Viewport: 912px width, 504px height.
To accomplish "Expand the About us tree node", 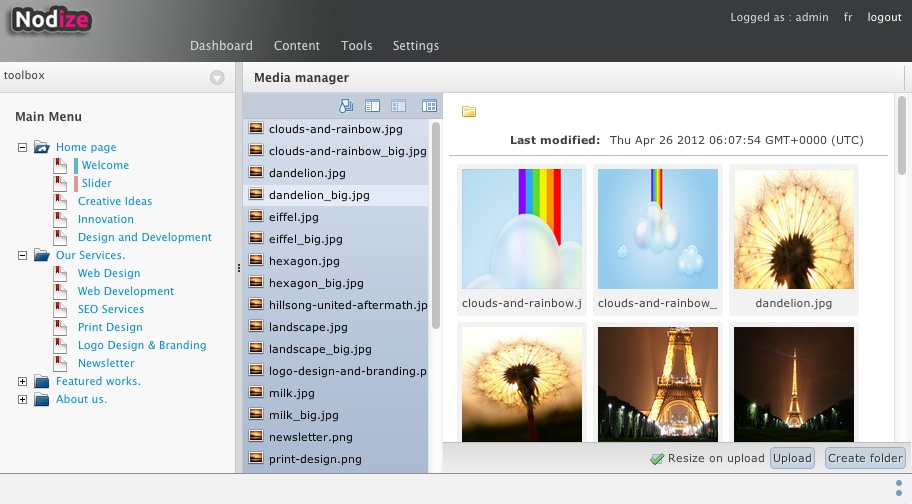I will tap(22, 399).
